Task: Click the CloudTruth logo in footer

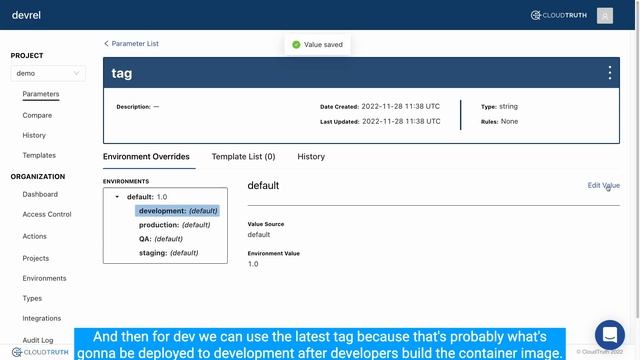Action: point(40,352)
